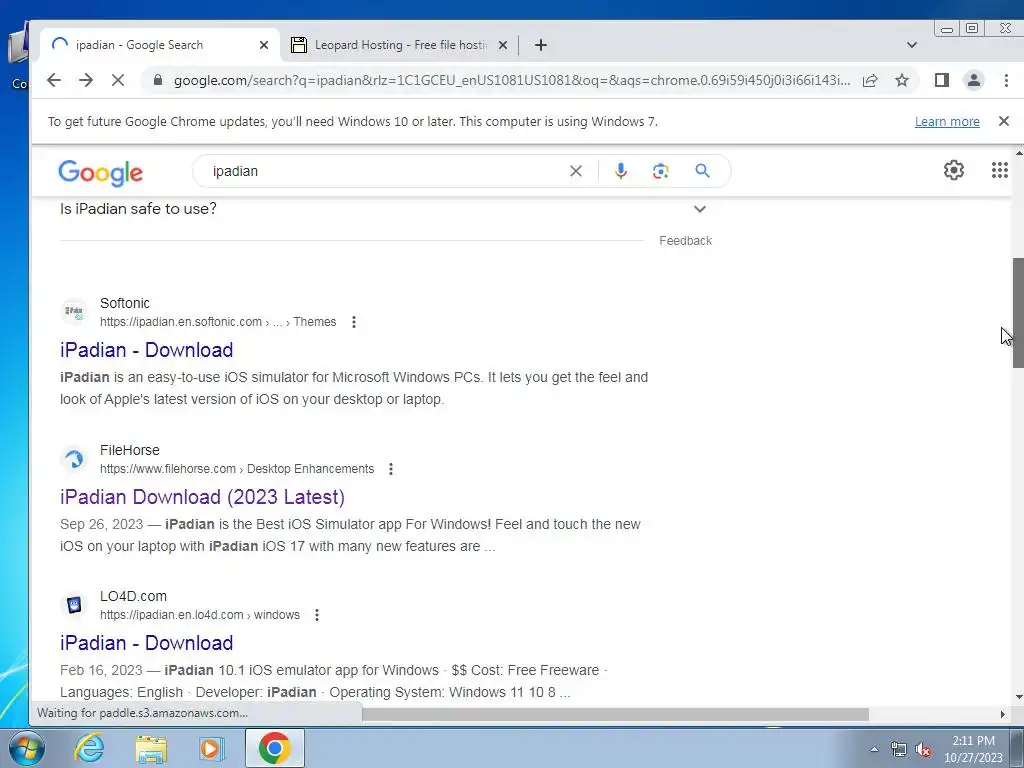Viewport: 1024px width, 768px height.
Task: Open Chrome side panel
Action: (x=941, y=80)
